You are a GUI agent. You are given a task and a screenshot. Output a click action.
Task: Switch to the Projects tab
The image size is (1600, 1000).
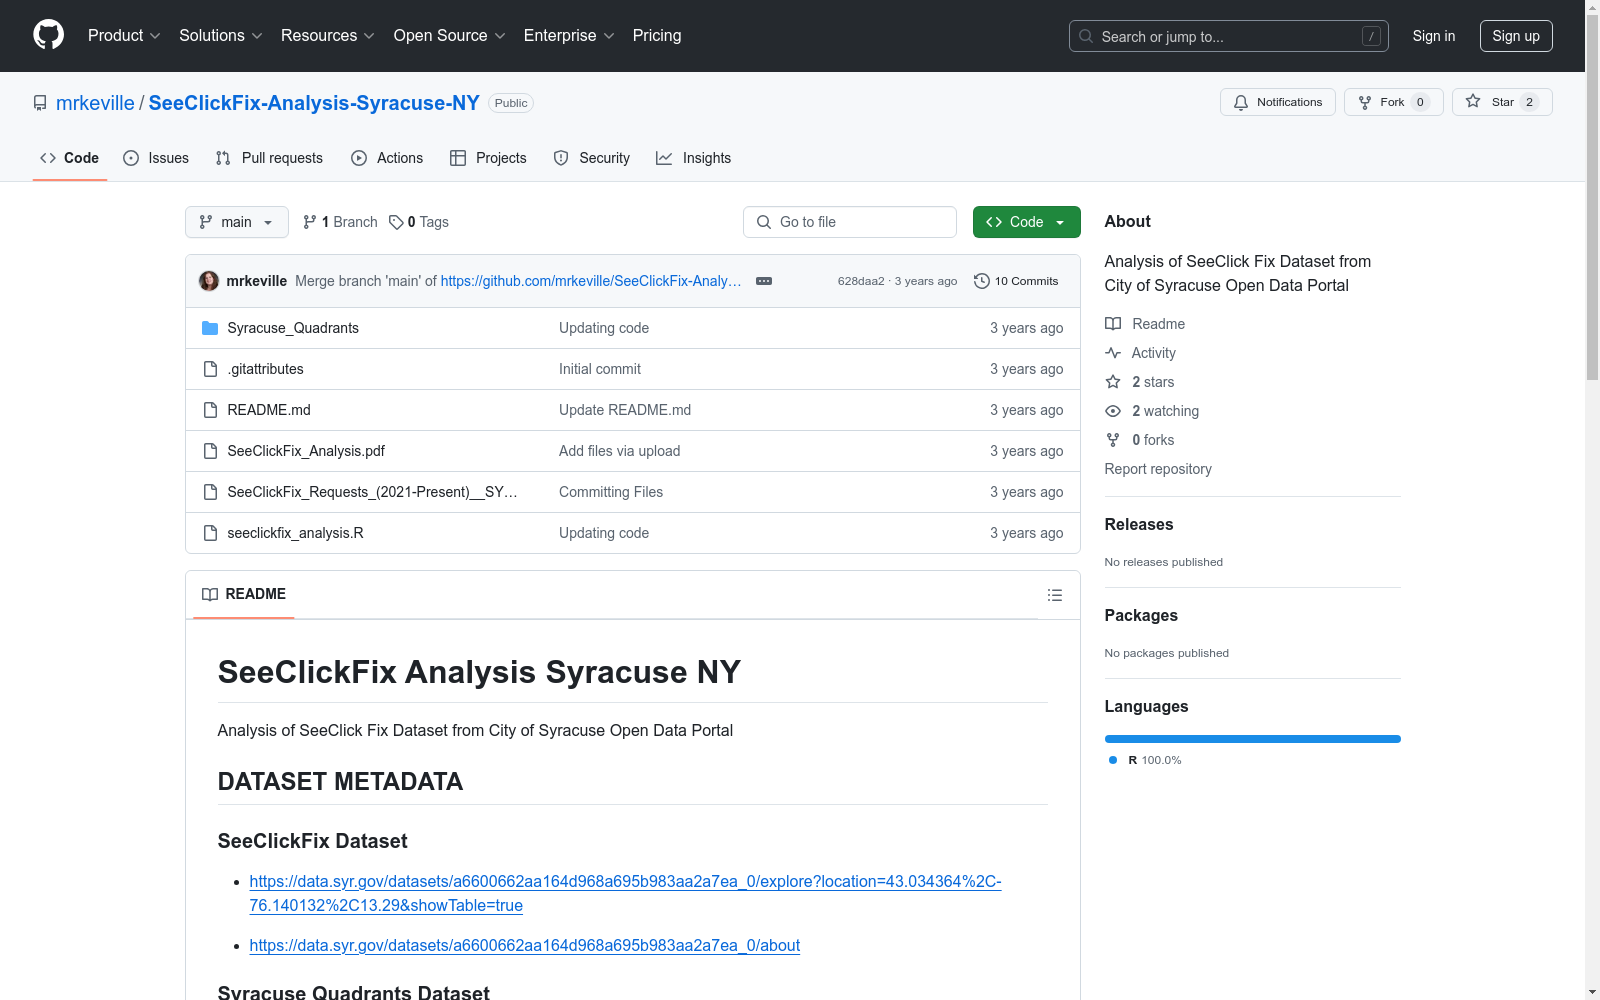(x=488, y=158)
